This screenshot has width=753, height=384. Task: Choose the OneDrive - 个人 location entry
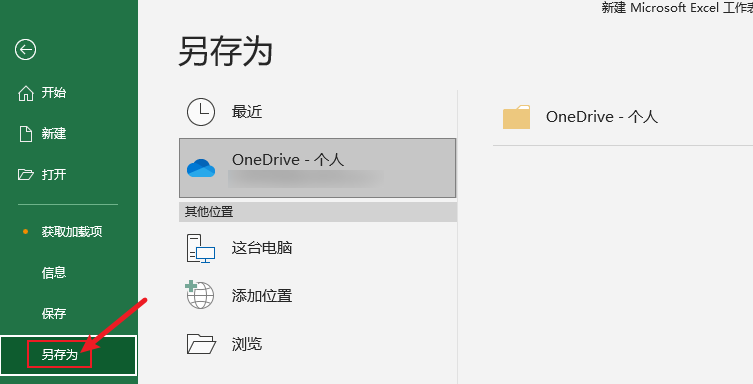tap(317, 168)
